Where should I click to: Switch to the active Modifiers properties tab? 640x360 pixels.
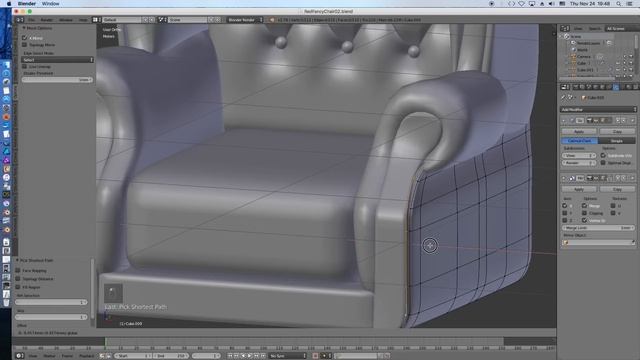pos(616,87)
